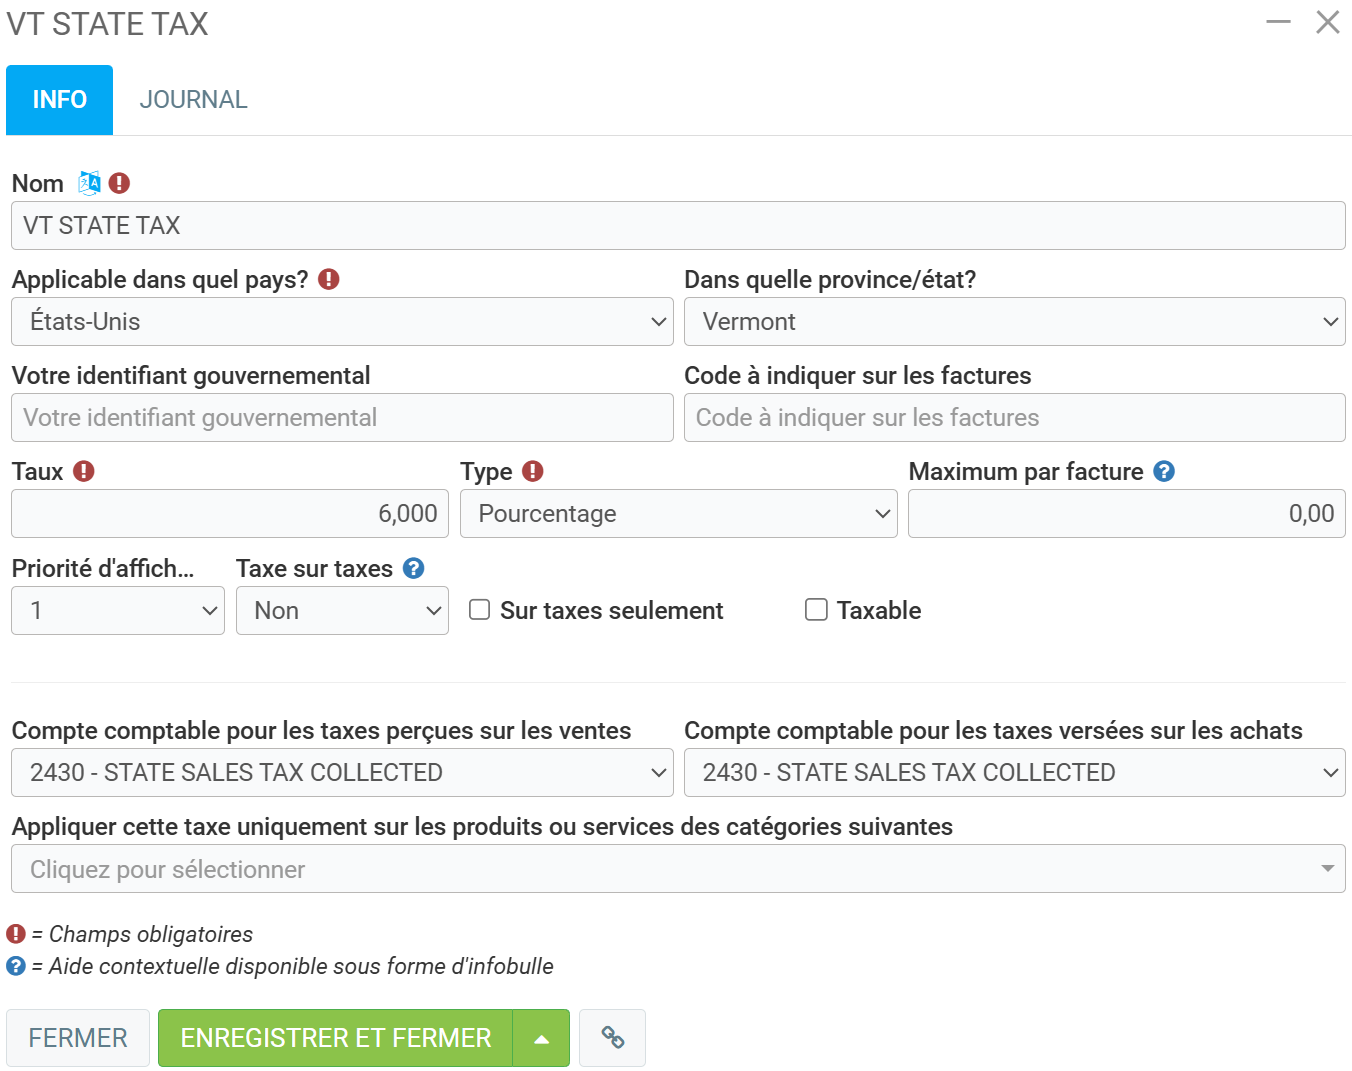Screen dimensions: 1352x1071
Task: Click the Taux rate input field
Action: 230,514
